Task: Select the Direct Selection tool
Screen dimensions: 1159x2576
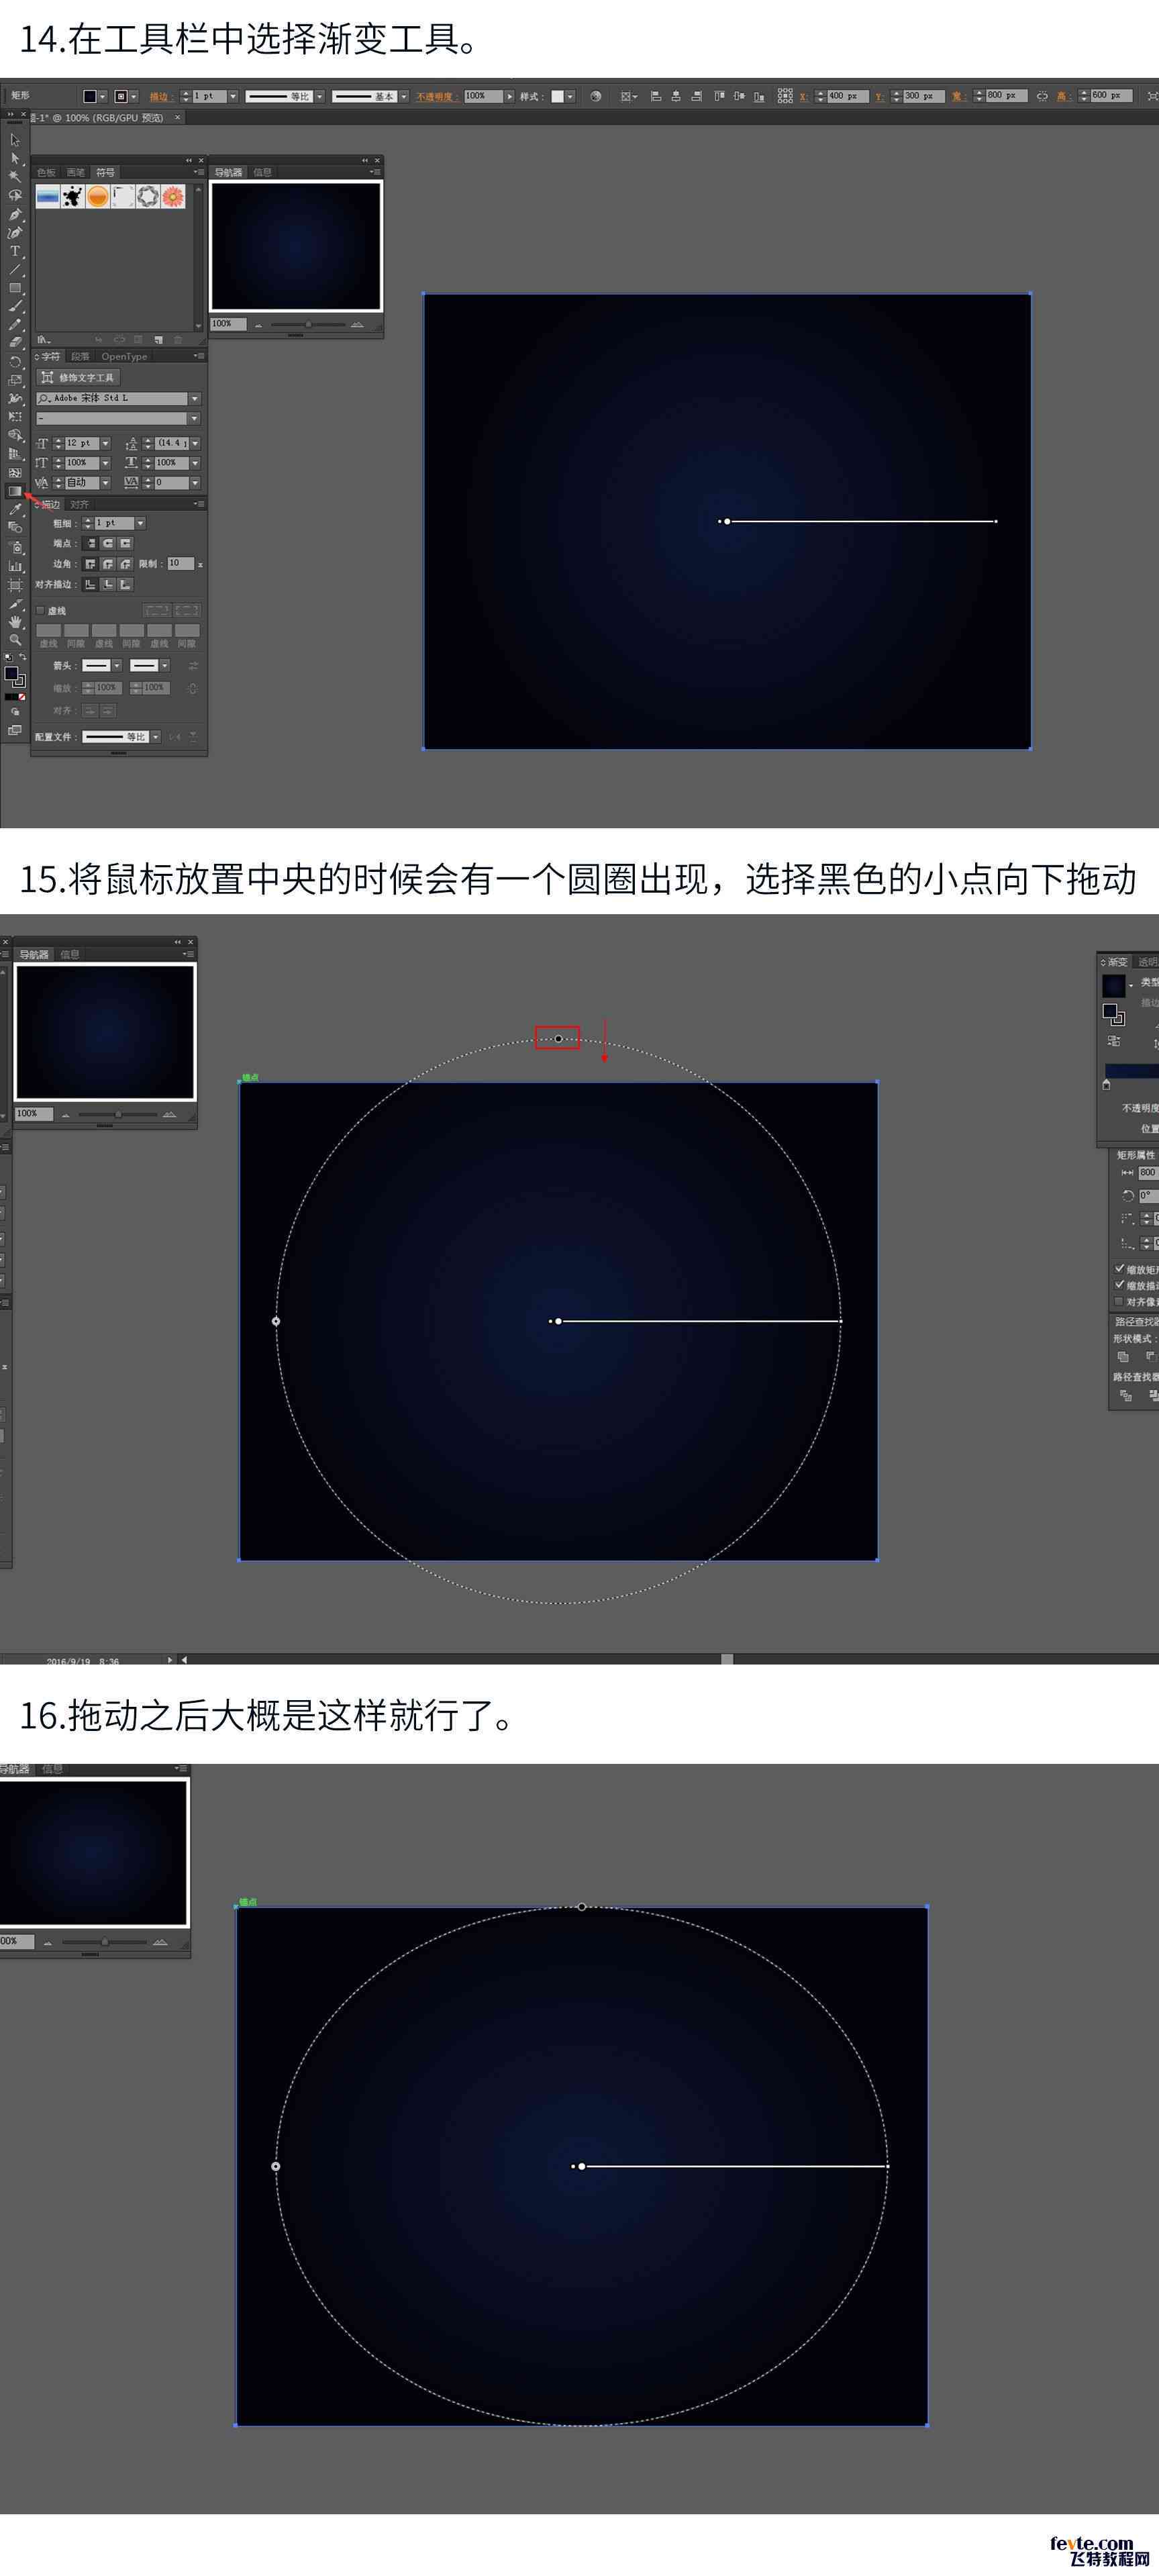Action: point(15,158)
